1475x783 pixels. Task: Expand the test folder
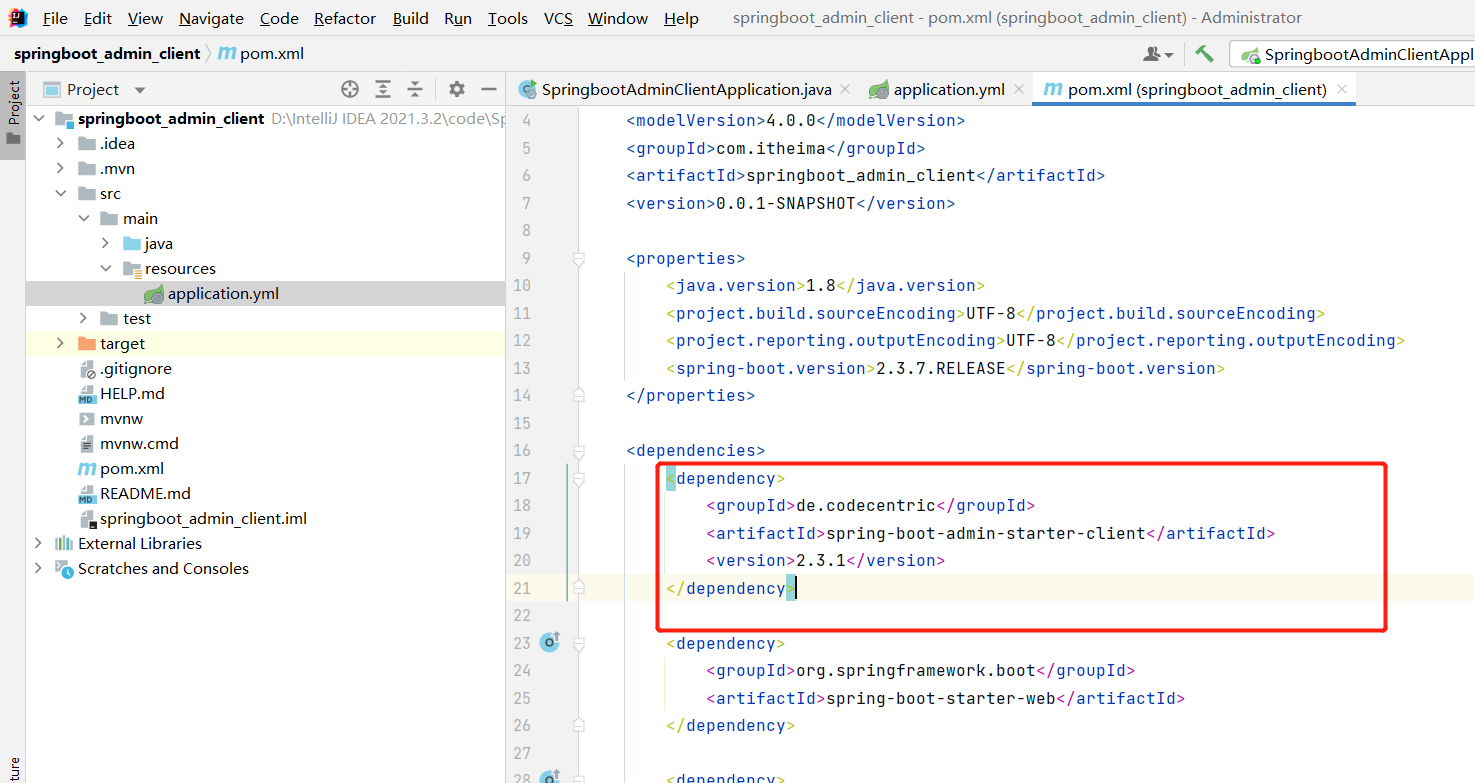[x=84, y=318]
